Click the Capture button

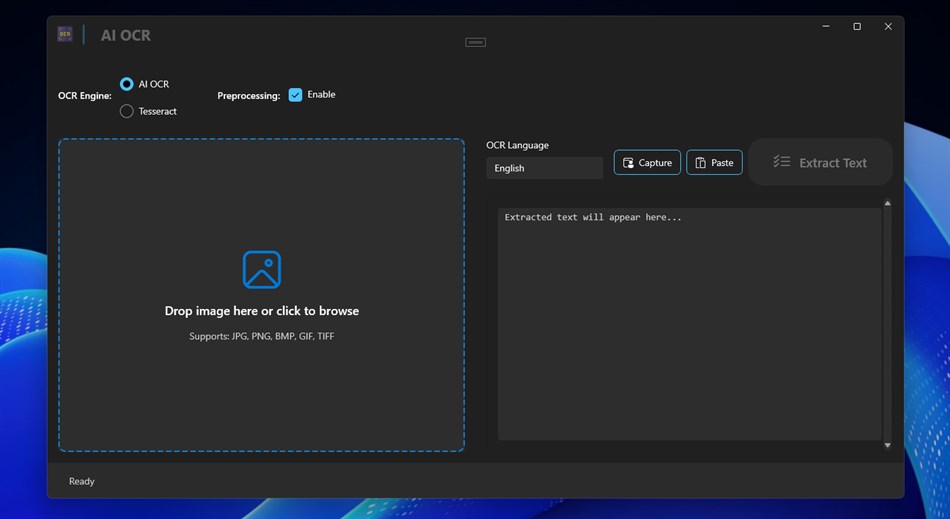point(647,162)
